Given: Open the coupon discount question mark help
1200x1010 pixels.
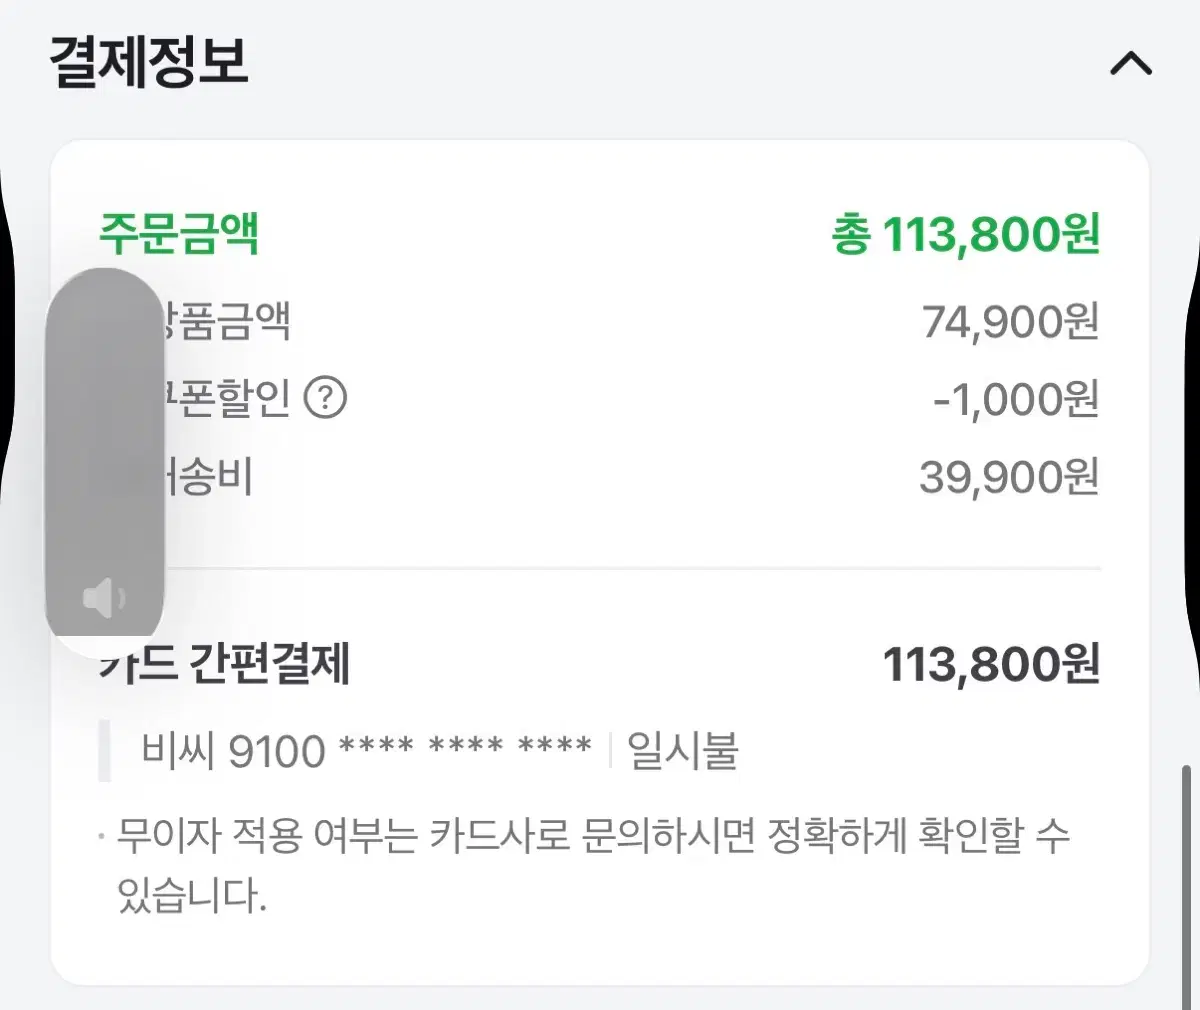Looking at the screenshot, I should (325, 398).
